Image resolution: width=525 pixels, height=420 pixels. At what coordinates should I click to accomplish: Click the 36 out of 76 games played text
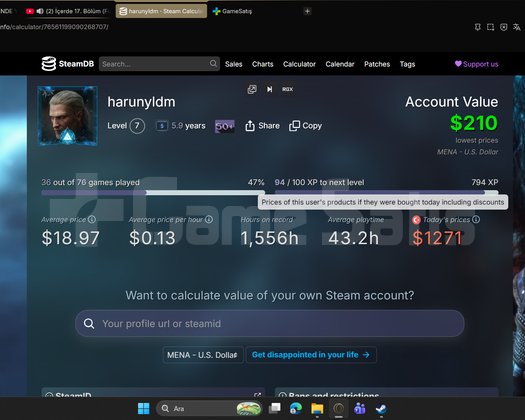(90, 183)
